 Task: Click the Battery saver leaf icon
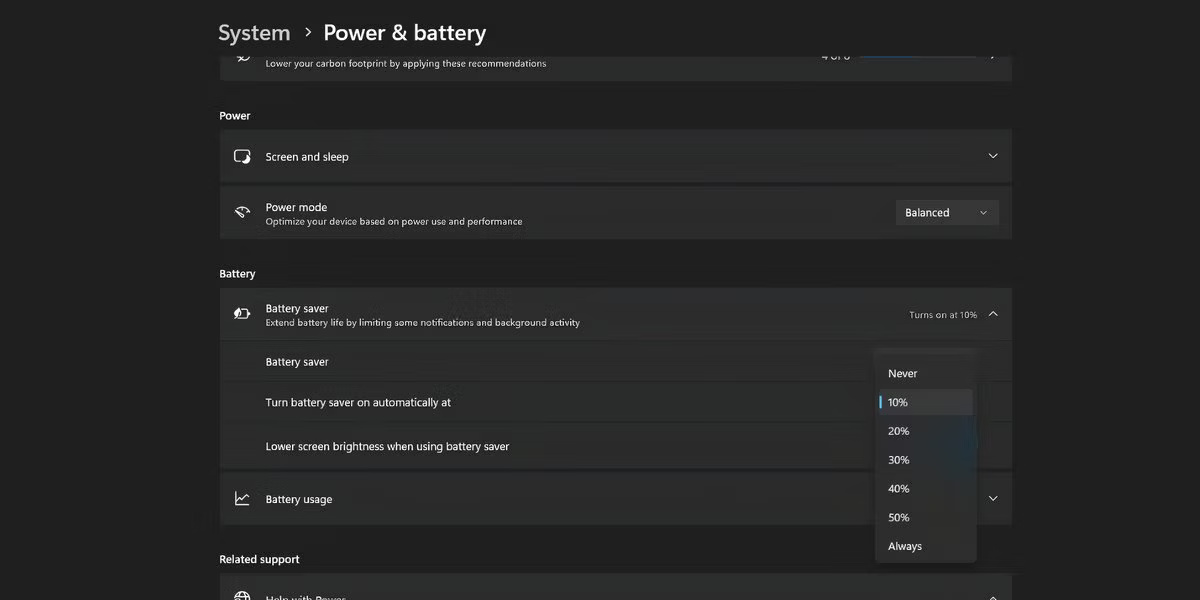click(242, 313)
